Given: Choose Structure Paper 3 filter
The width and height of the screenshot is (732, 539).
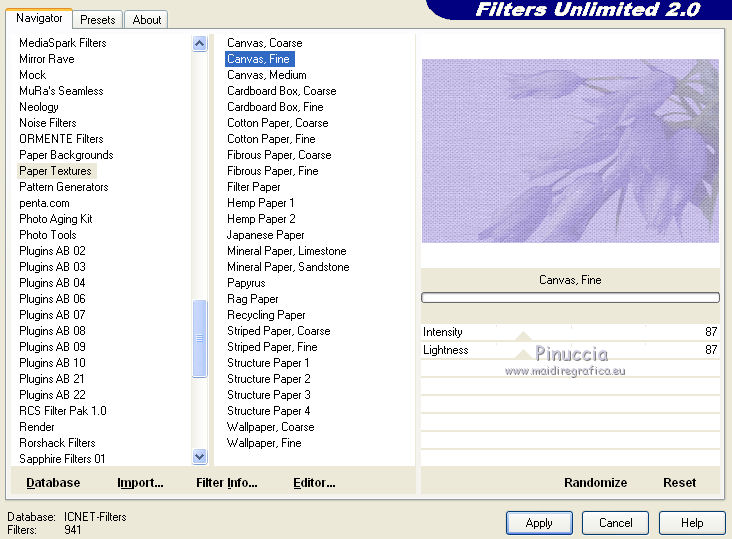Looking at the screenshot, I should pos(268,395).
